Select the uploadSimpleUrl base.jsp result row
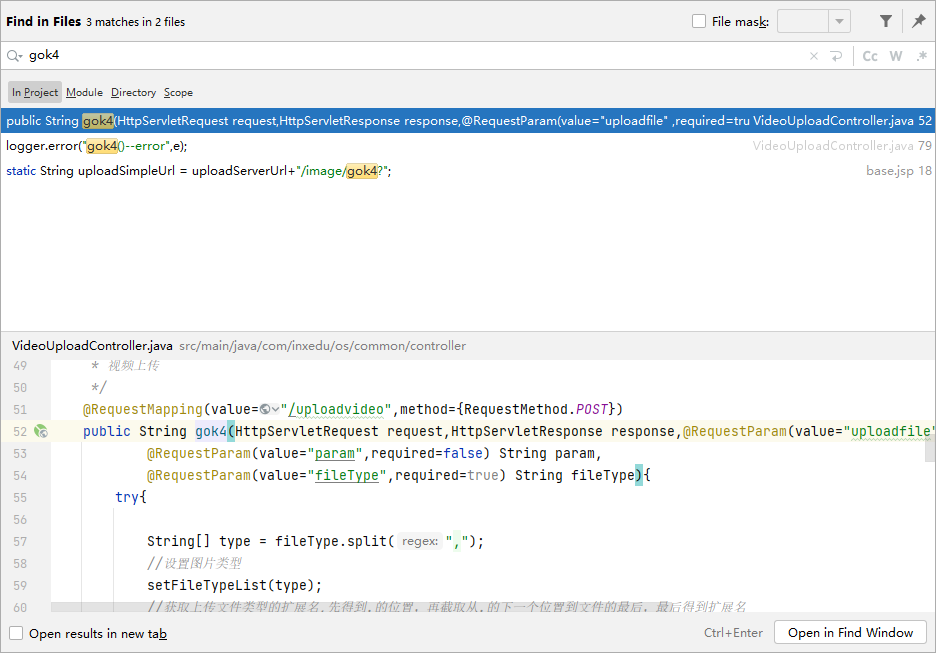936x653 pixels. [x=468, y=171]
